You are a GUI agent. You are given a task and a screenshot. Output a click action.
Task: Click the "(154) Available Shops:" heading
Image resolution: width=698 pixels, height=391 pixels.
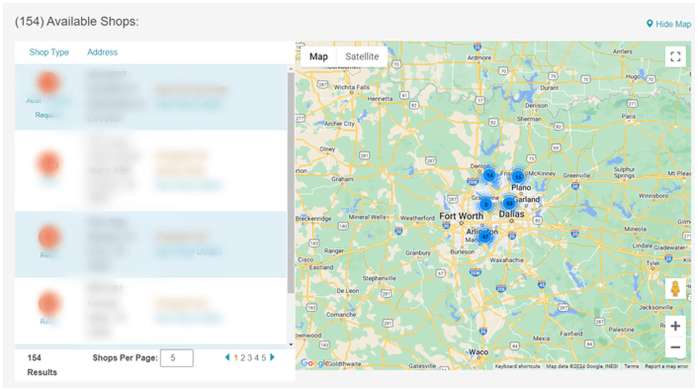point(77,21)
